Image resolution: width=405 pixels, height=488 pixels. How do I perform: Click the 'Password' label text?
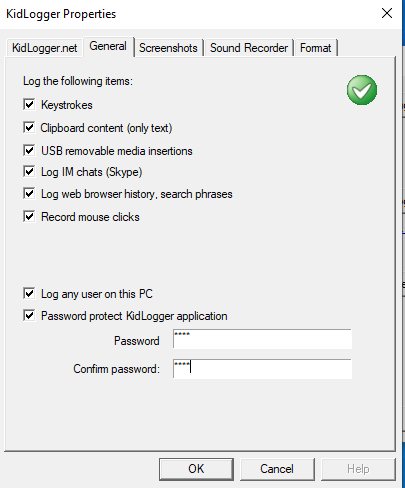click(137, 341)
